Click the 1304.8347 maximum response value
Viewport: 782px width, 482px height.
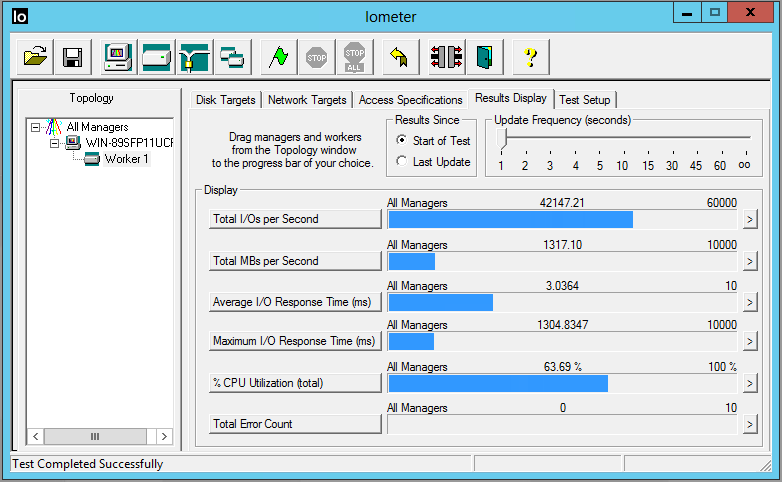(563, 325)
